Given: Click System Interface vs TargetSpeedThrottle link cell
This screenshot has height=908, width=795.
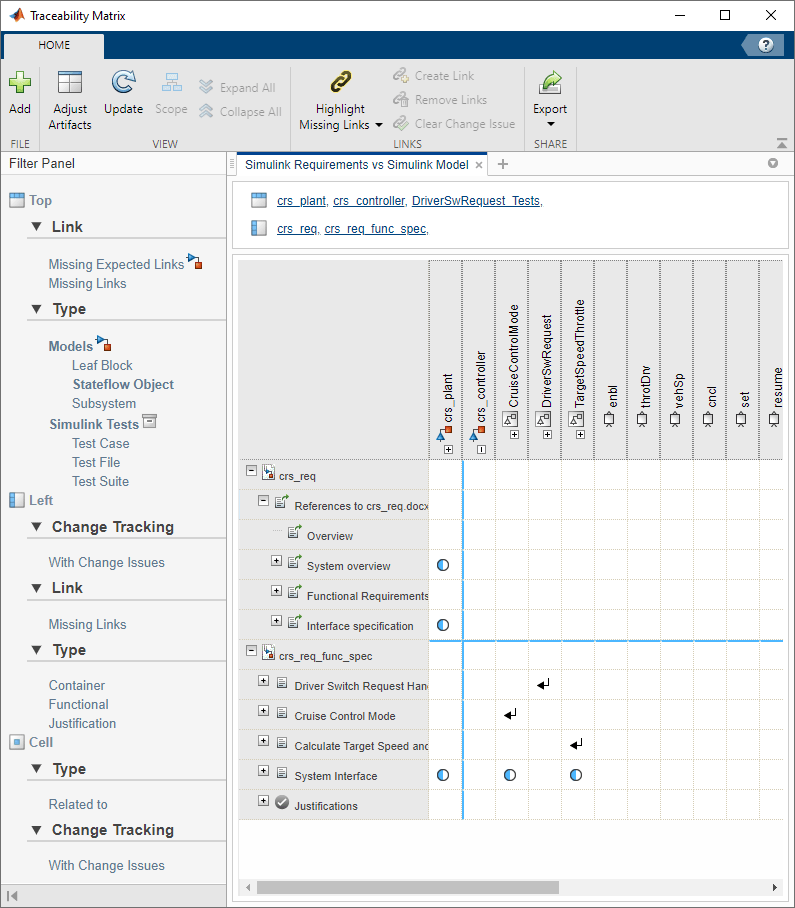Looking at the screenshot, I should (x=576, y=775).
